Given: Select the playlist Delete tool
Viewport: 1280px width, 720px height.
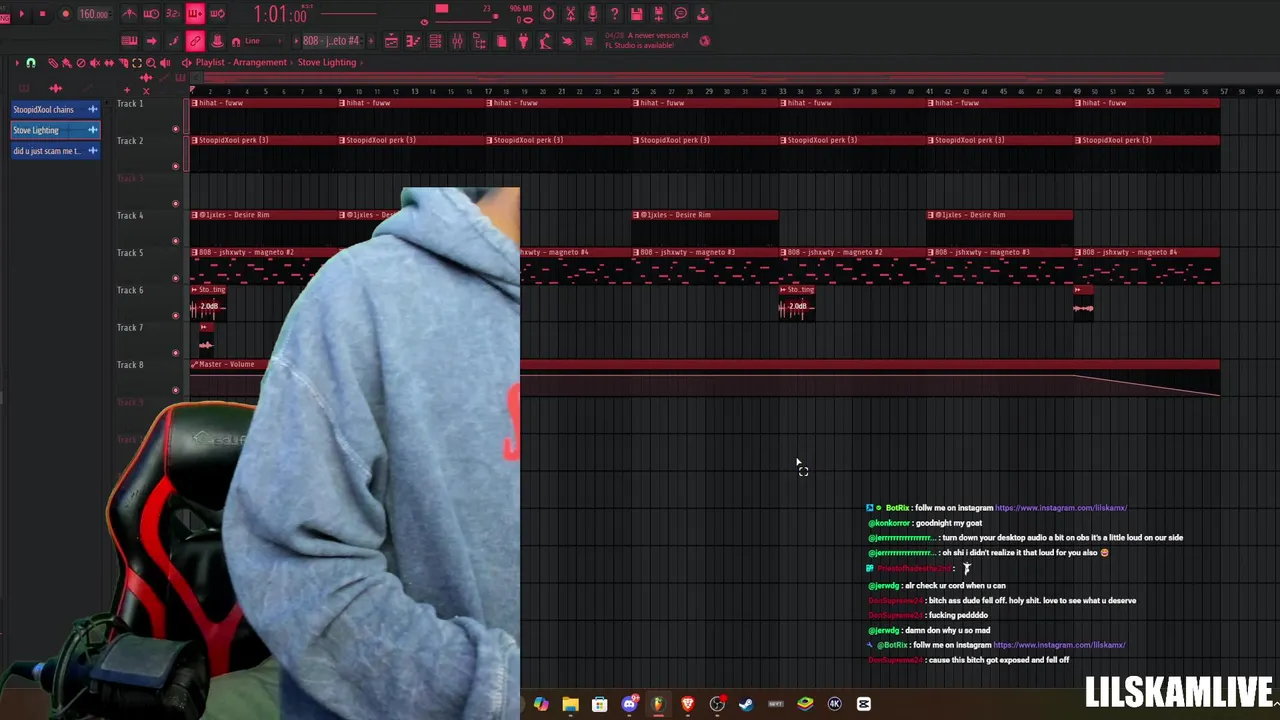Looking at the screenshot, I should (x=81, y=62).
